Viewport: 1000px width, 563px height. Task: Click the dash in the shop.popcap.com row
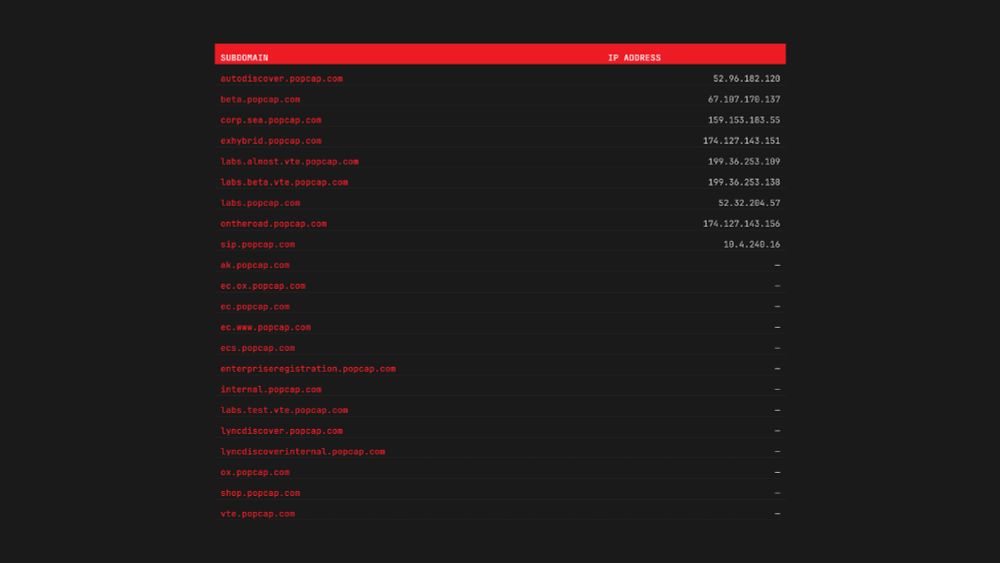777,493
